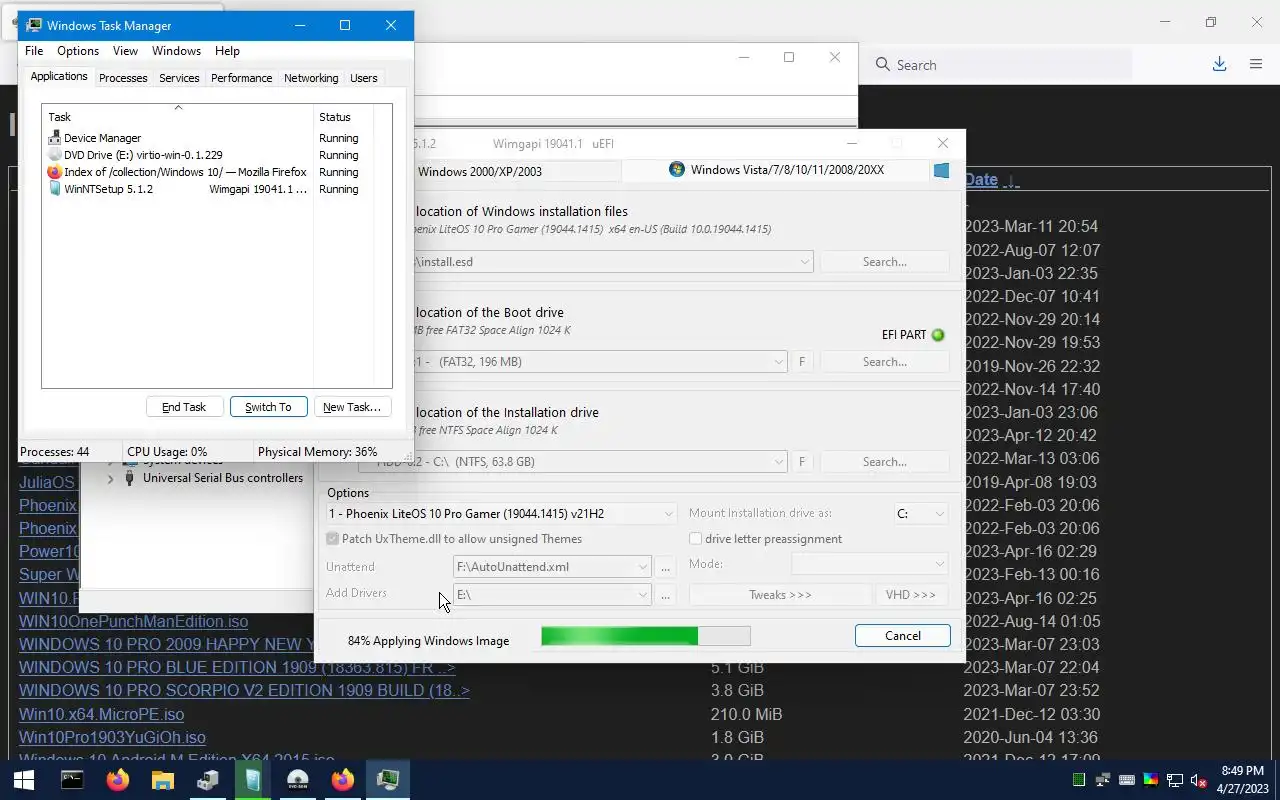This screenshot has width=1280, height=800.
Task: Open File Explorer from the taskbar
Action: pos(163,780)
